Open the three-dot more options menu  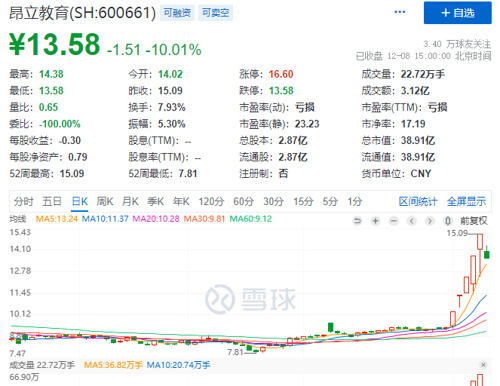pyautogui.click(x=400, y=12)
